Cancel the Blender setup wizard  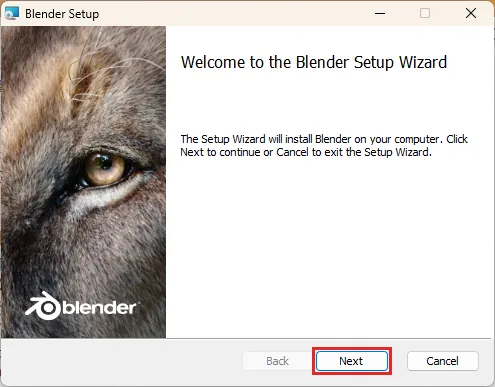point(442,361)
